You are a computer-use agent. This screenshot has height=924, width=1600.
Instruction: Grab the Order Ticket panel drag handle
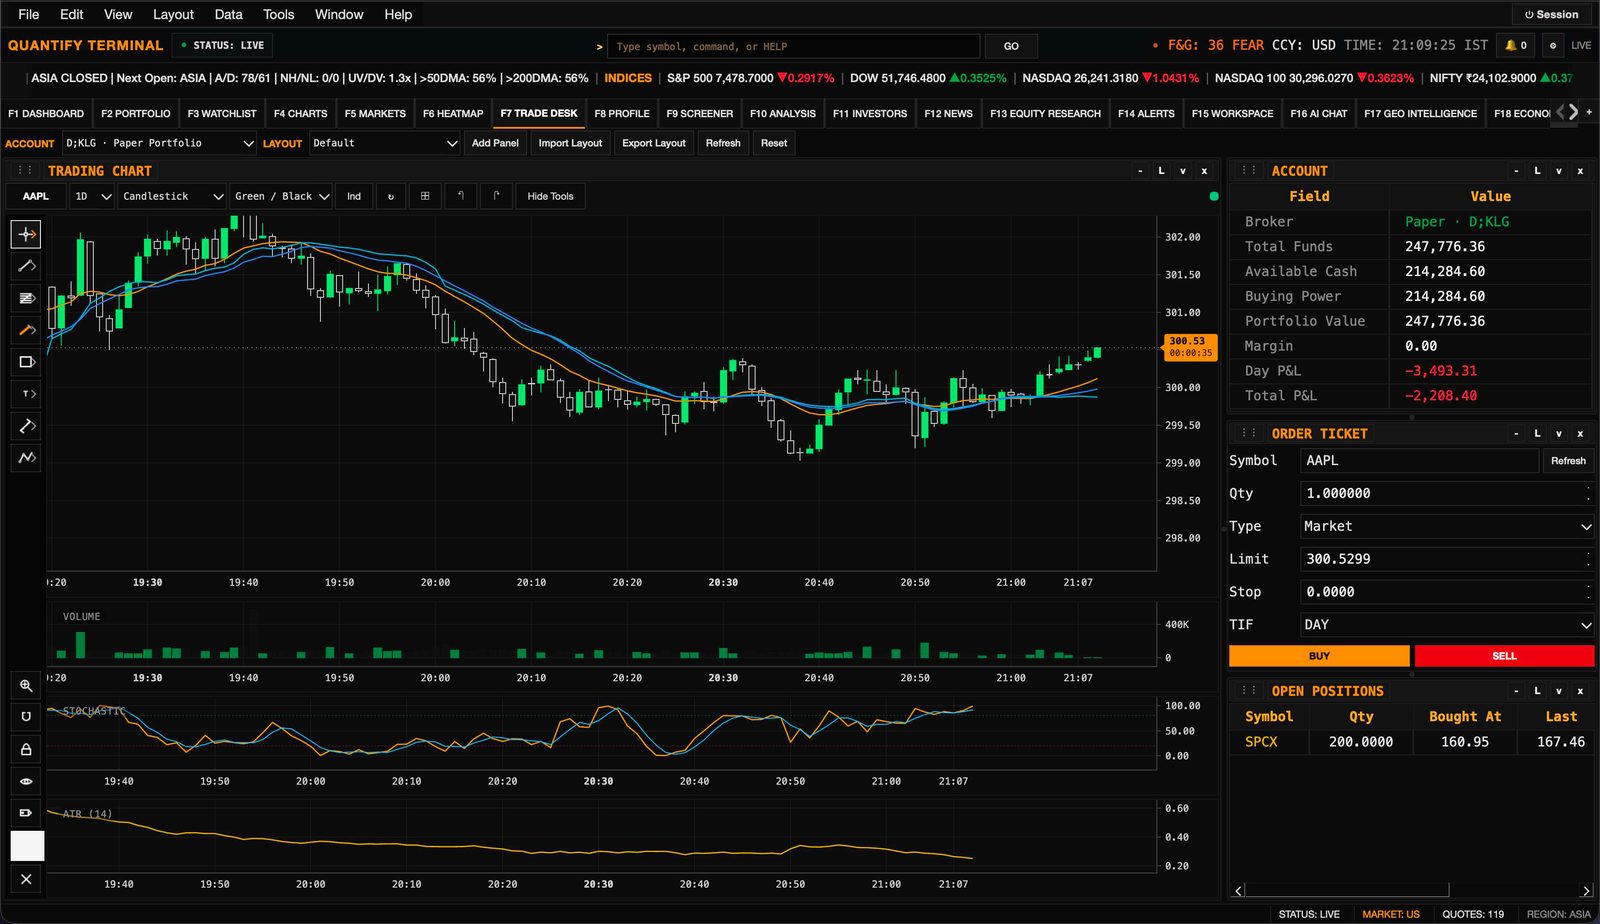(1249, 433)
